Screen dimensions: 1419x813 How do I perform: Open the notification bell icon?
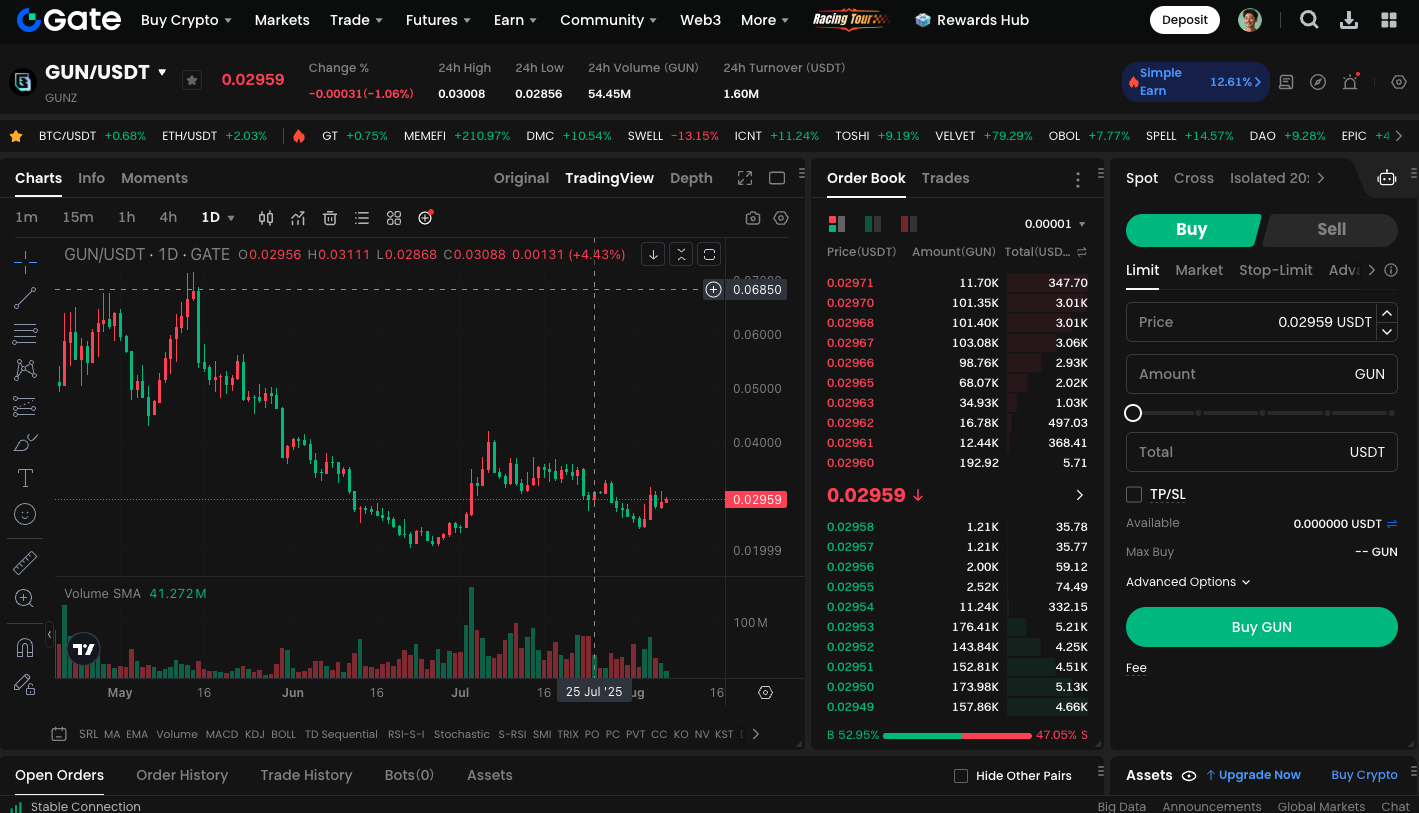(x=1350, y=82)
